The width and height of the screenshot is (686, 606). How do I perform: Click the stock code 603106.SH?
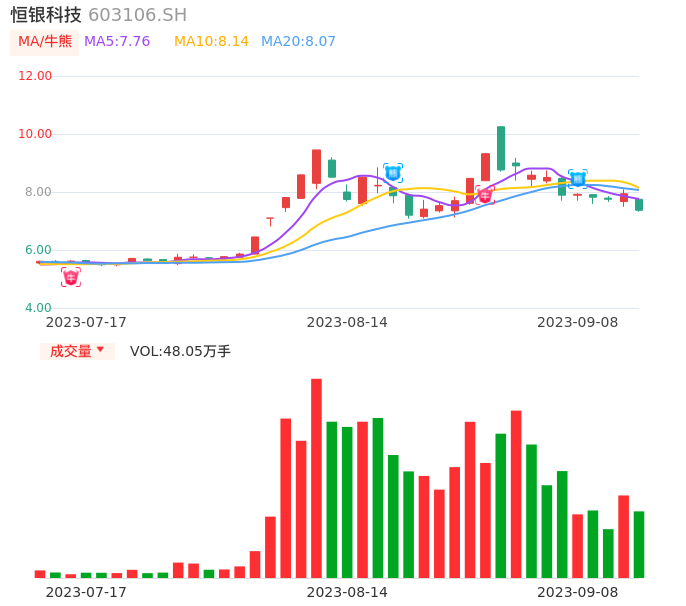tap(137, 15)
